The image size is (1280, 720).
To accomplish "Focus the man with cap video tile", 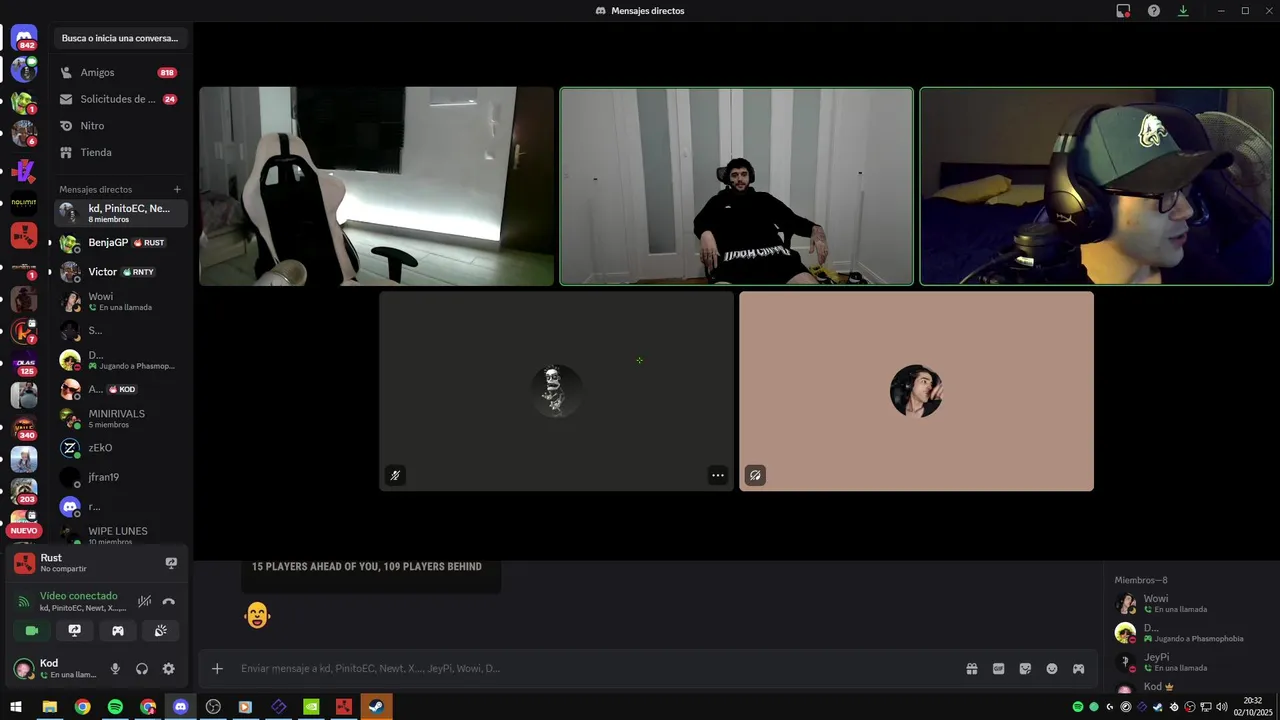I will (1096, 186).
